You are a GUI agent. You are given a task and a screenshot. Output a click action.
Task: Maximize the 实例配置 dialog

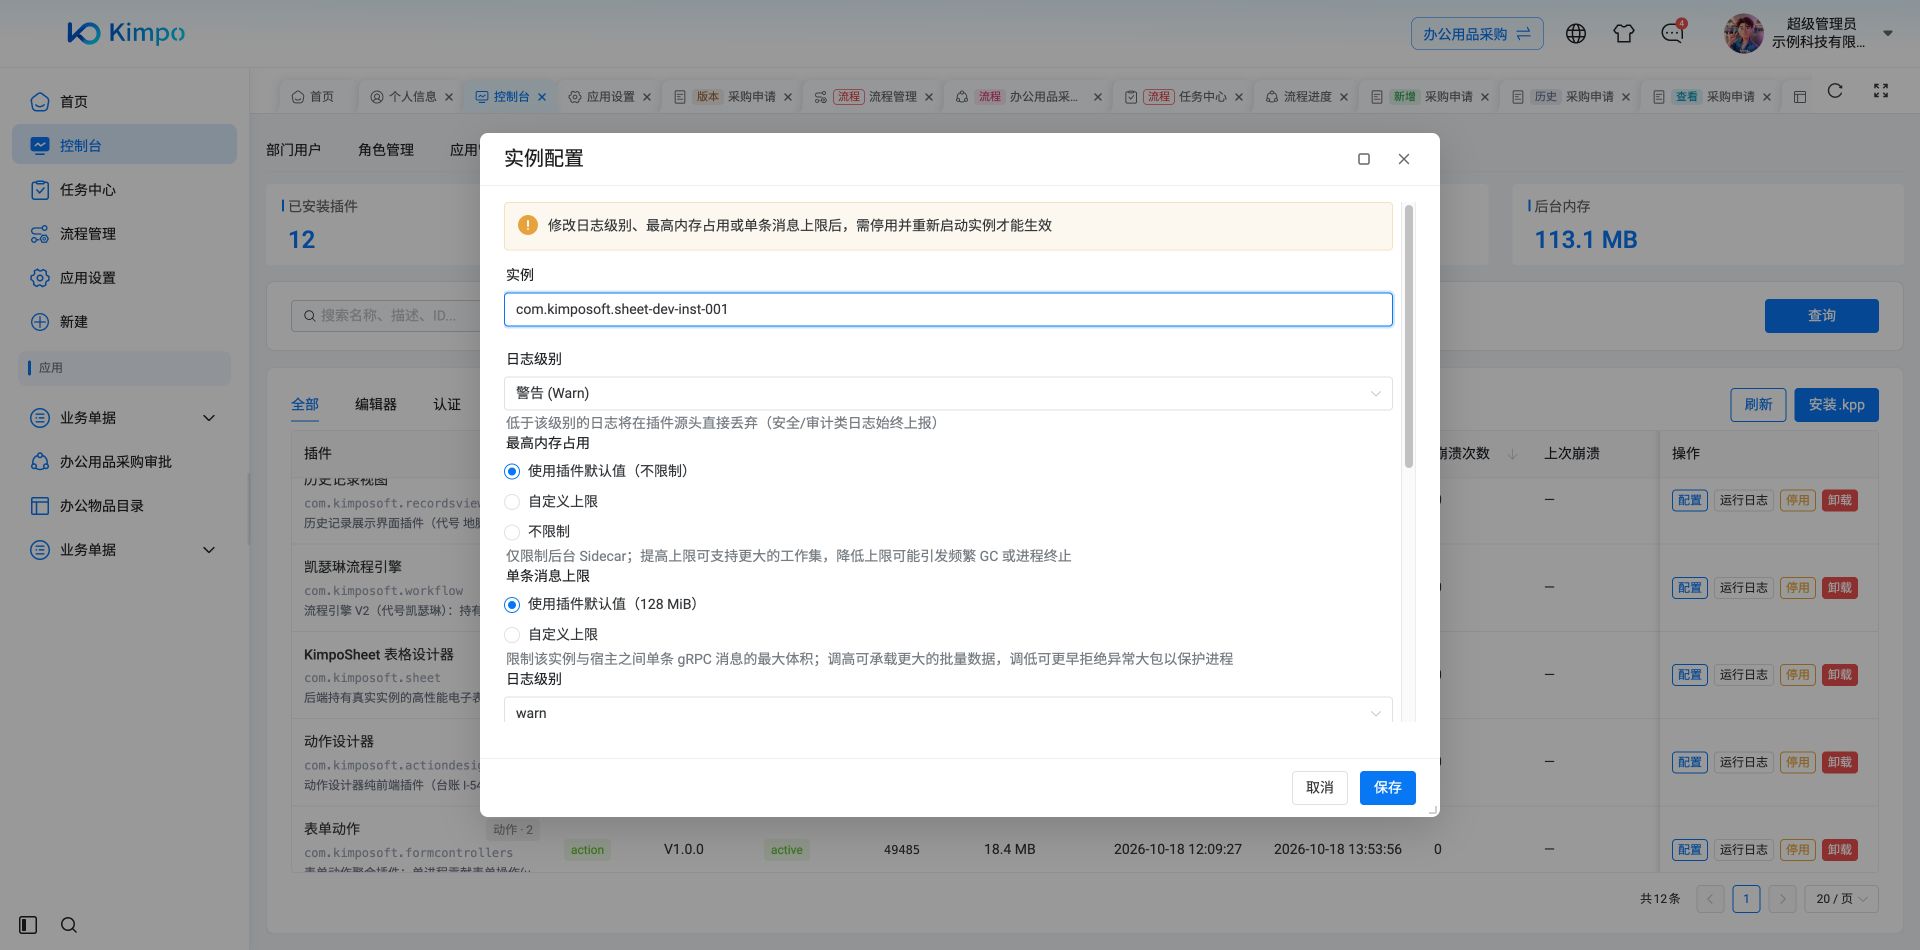1364,159
